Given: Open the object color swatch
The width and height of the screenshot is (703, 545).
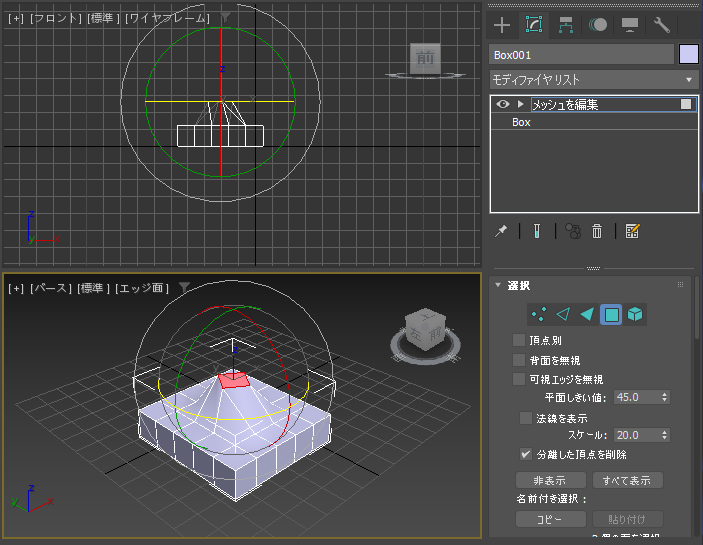Looking at the screenshot, I should coord(689,55).
